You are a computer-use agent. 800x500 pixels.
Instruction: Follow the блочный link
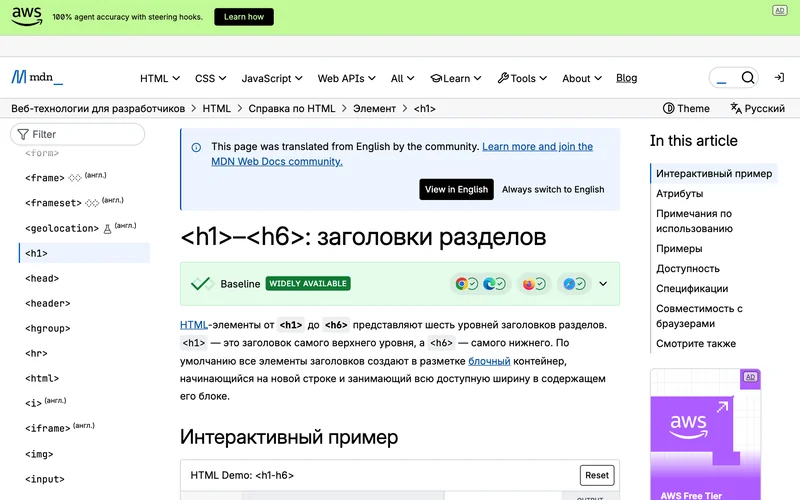pos(489,361)
